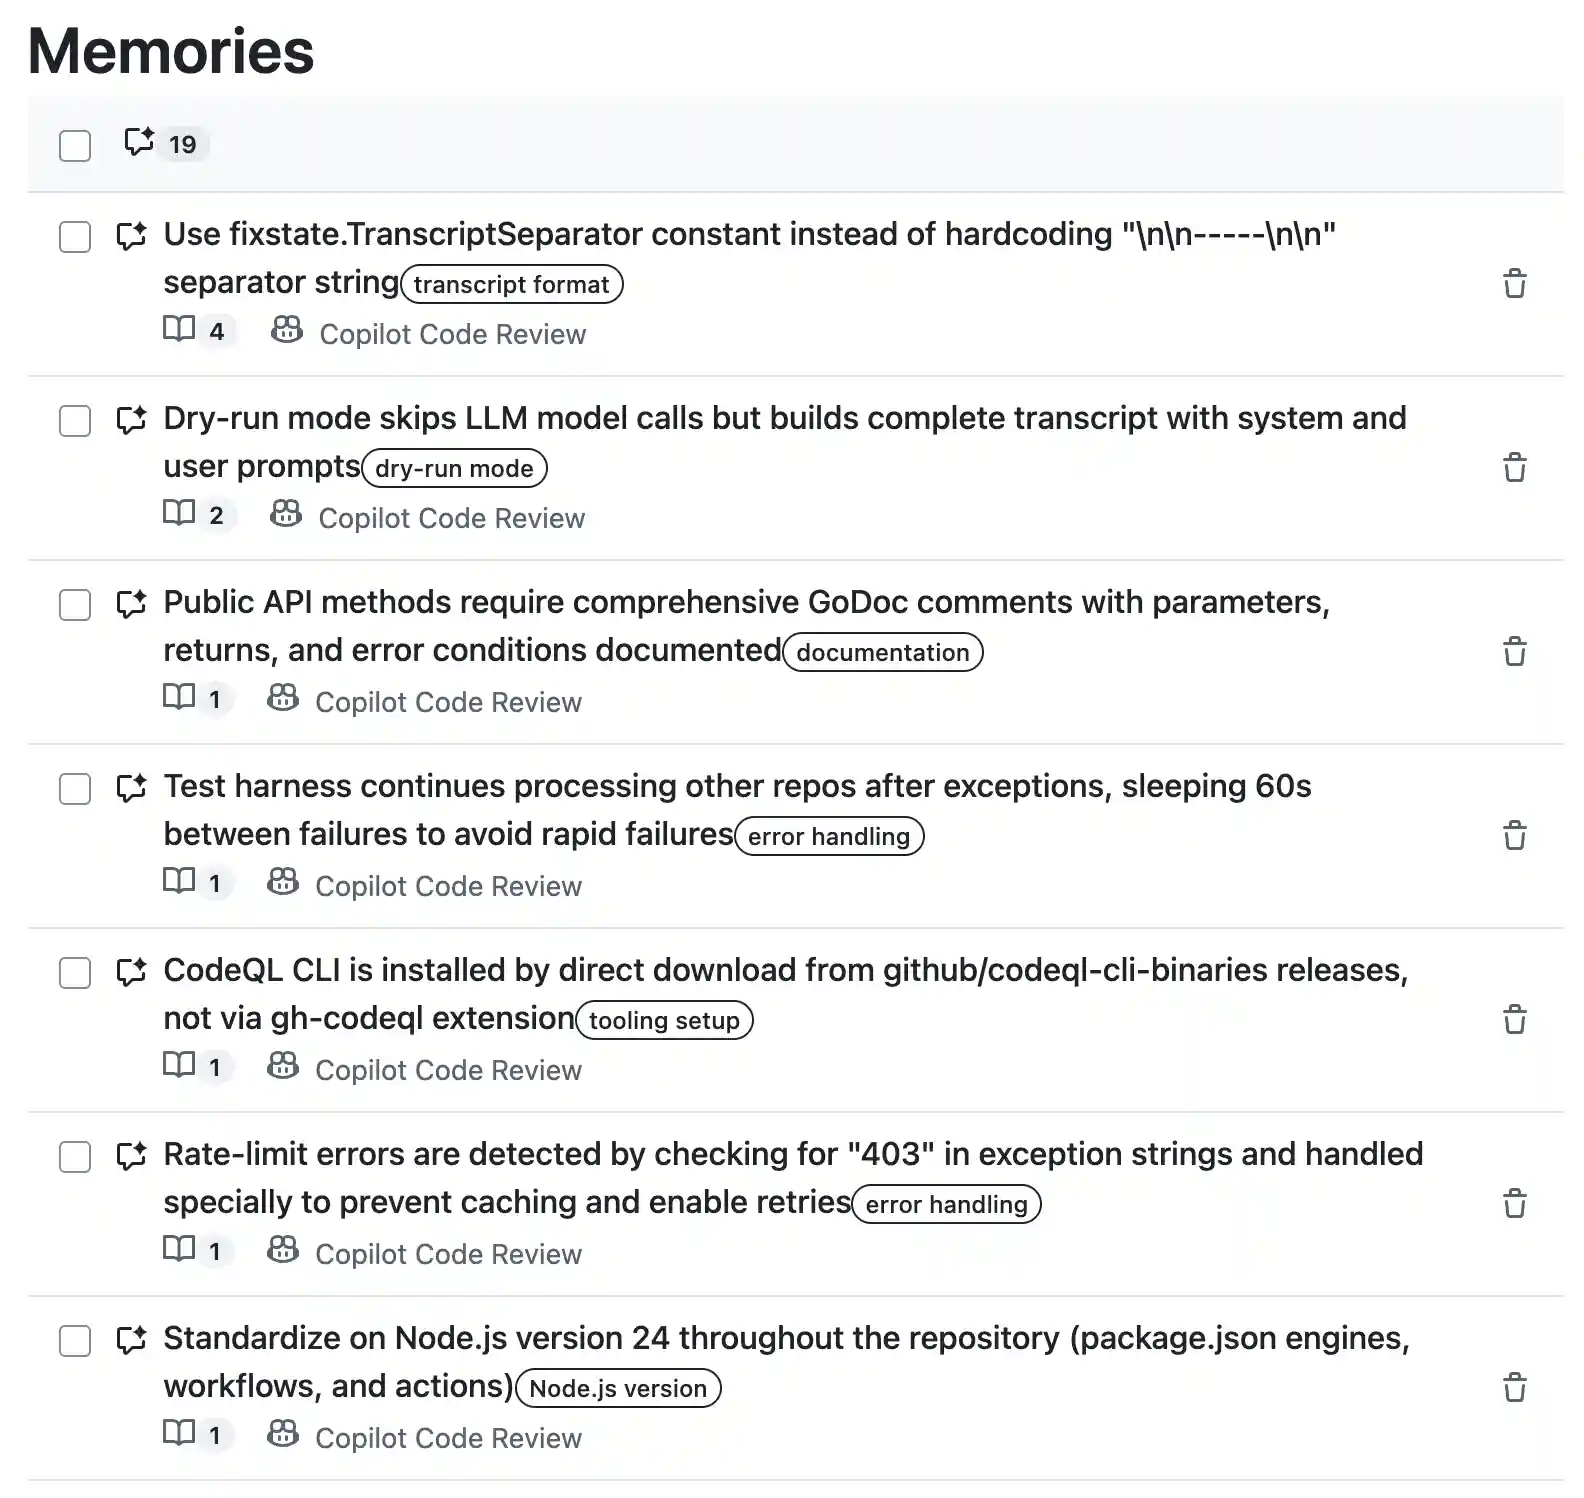Click the tooling setup tag pill

(x=663, y=1020)
